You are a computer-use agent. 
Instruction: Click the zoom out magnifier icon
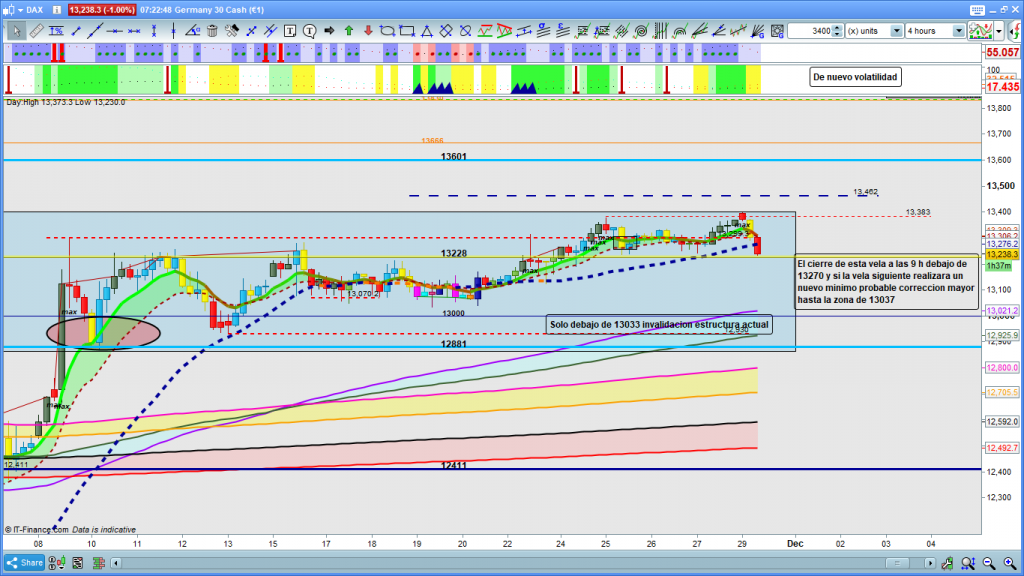click(x=989, y=563)
